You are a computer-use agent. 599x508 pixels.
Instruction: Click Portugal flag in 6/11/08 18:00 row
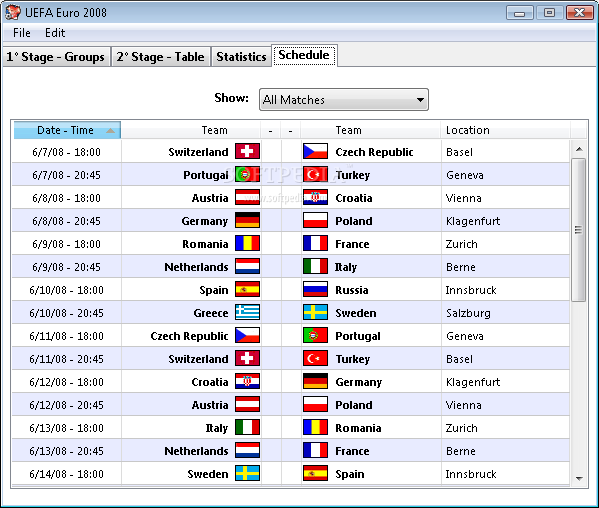[315, 335]
